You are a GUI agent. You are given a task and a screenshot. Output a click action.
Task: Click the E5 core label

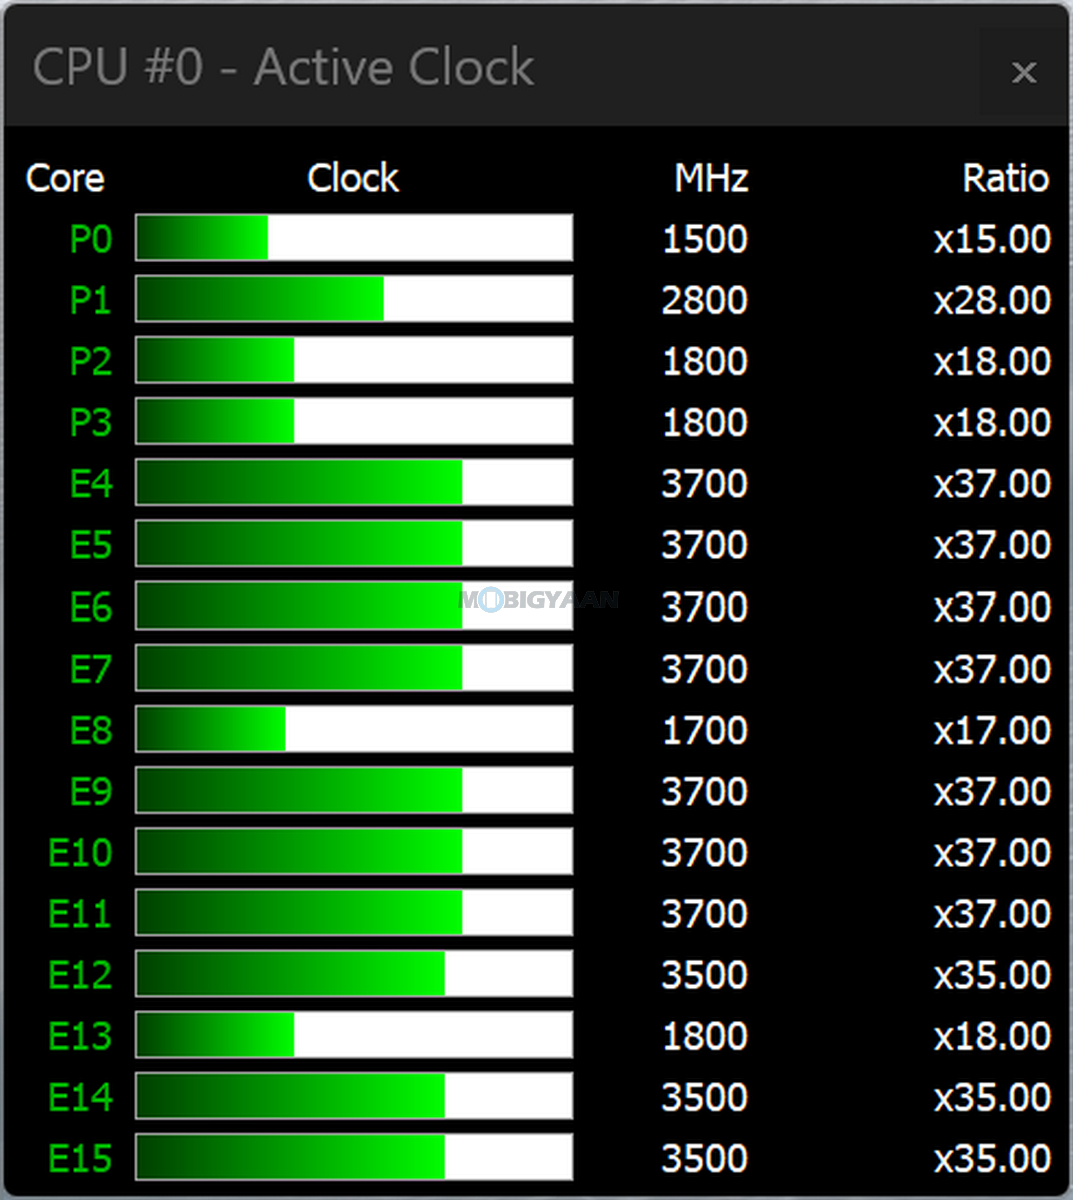click(x=91, y=545)
